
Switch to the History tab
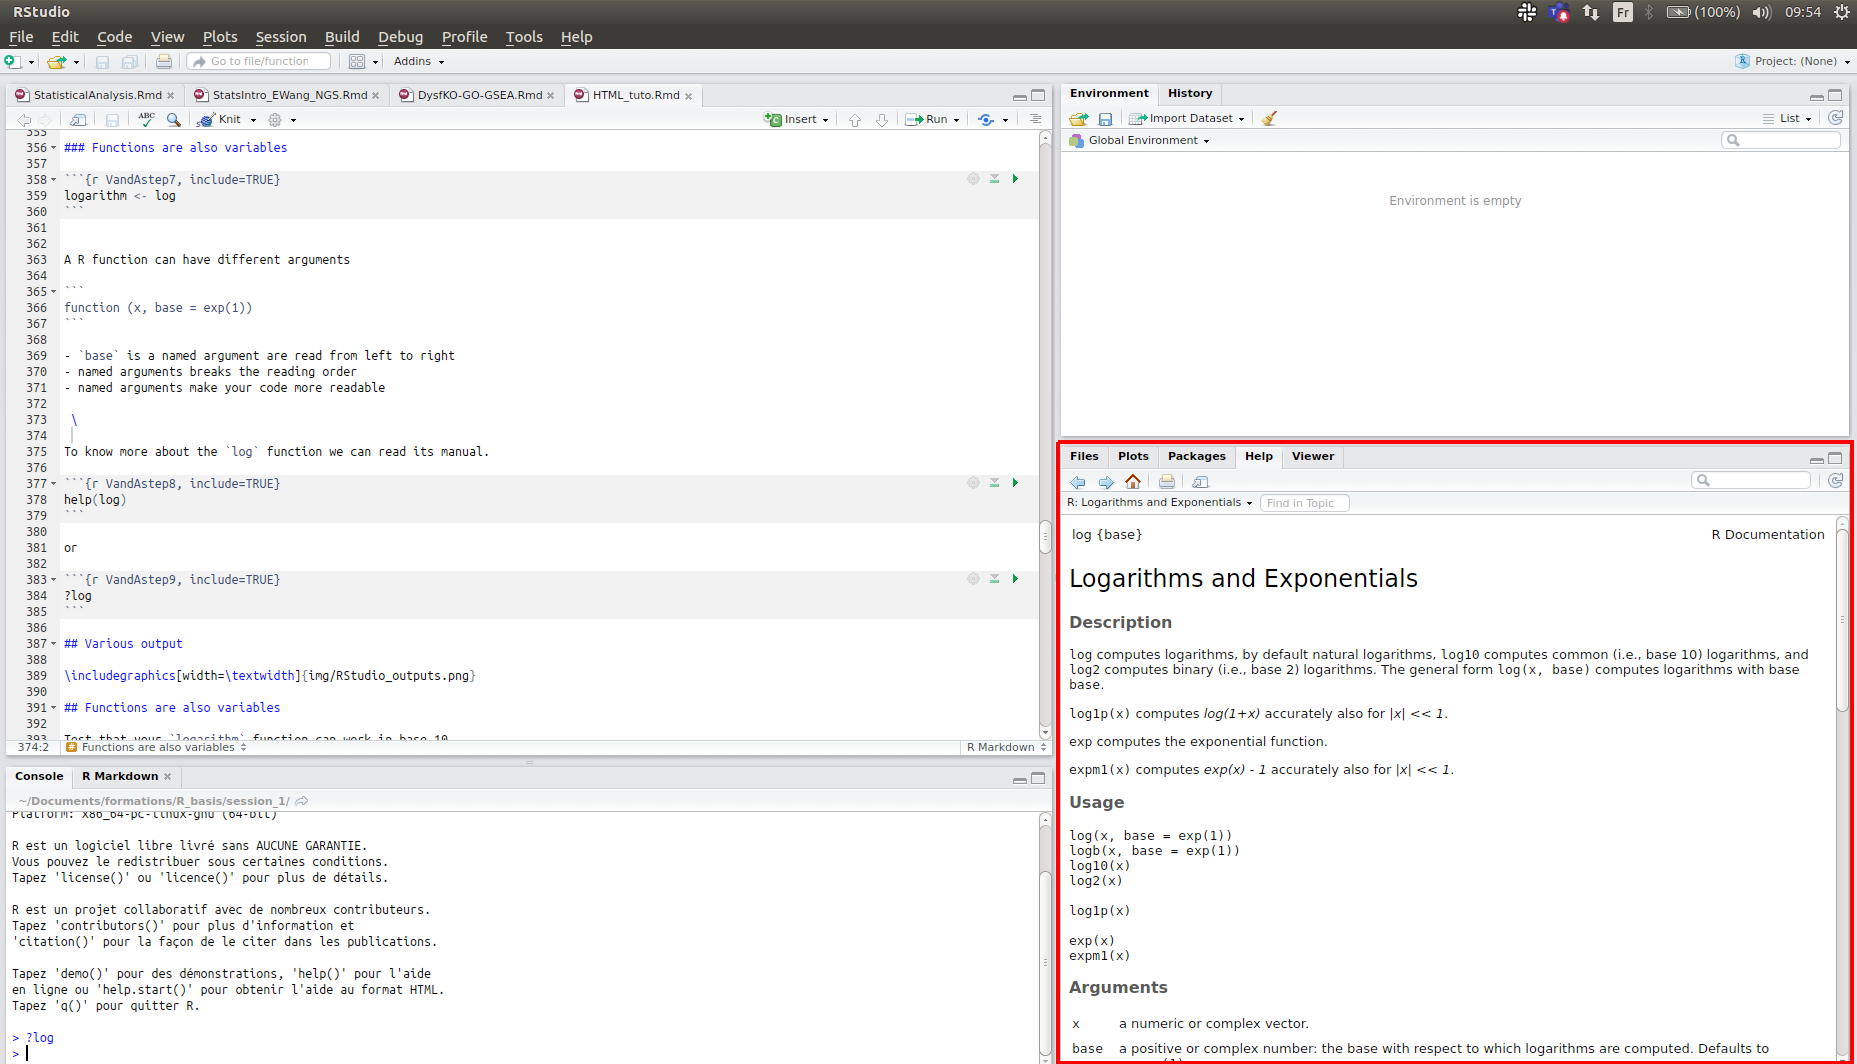[x=1190, y=93]
